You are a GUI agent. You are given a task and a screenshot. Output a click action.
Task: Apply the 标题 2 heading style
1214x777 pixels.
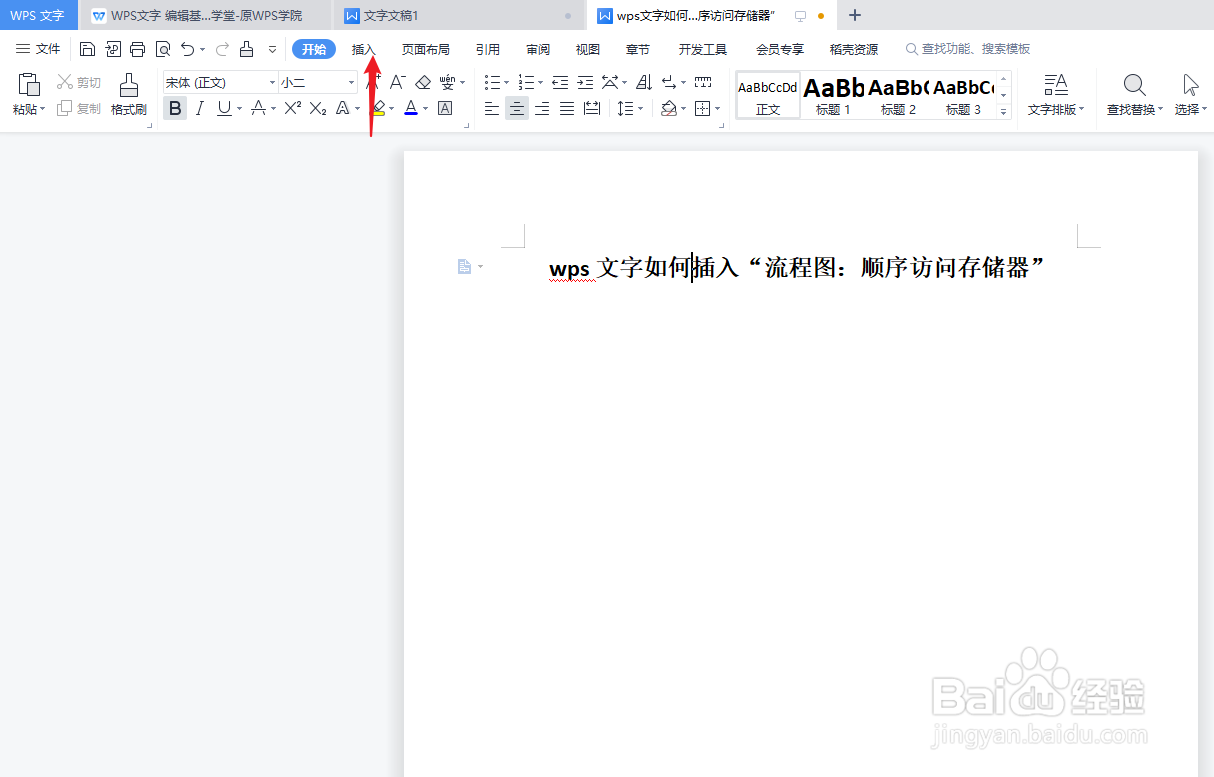[898, 96]
